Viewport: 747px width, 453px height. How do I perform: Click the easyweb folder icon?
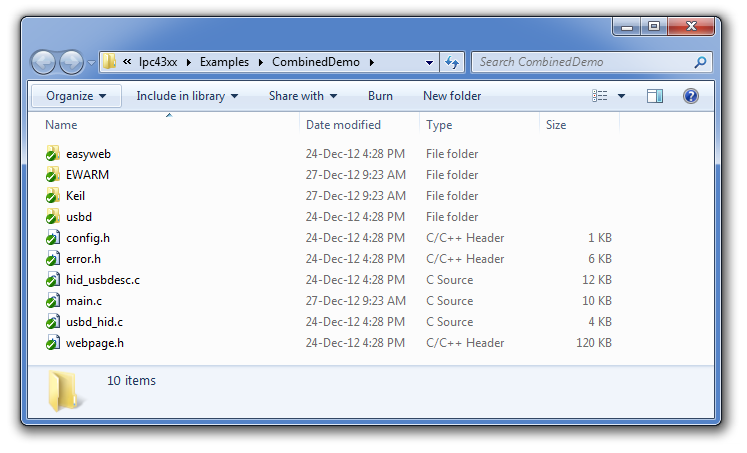click(53, 154)
